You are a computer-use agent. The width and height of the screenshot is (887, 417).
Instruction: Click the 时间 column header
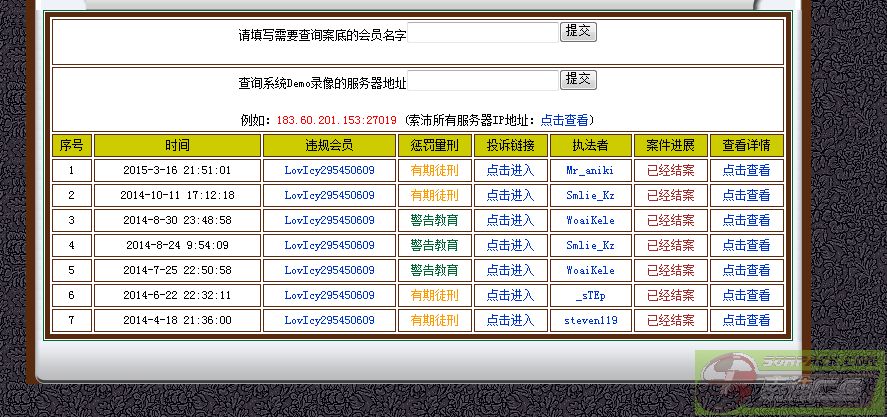(x=177, y=145)
